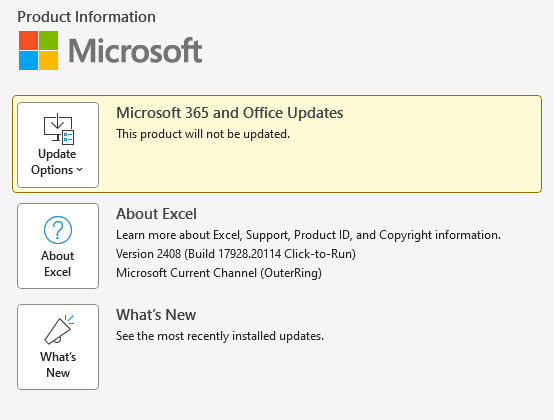Click the About Excel section heading
Screen dimensions: 554x420
click(156, 214)
